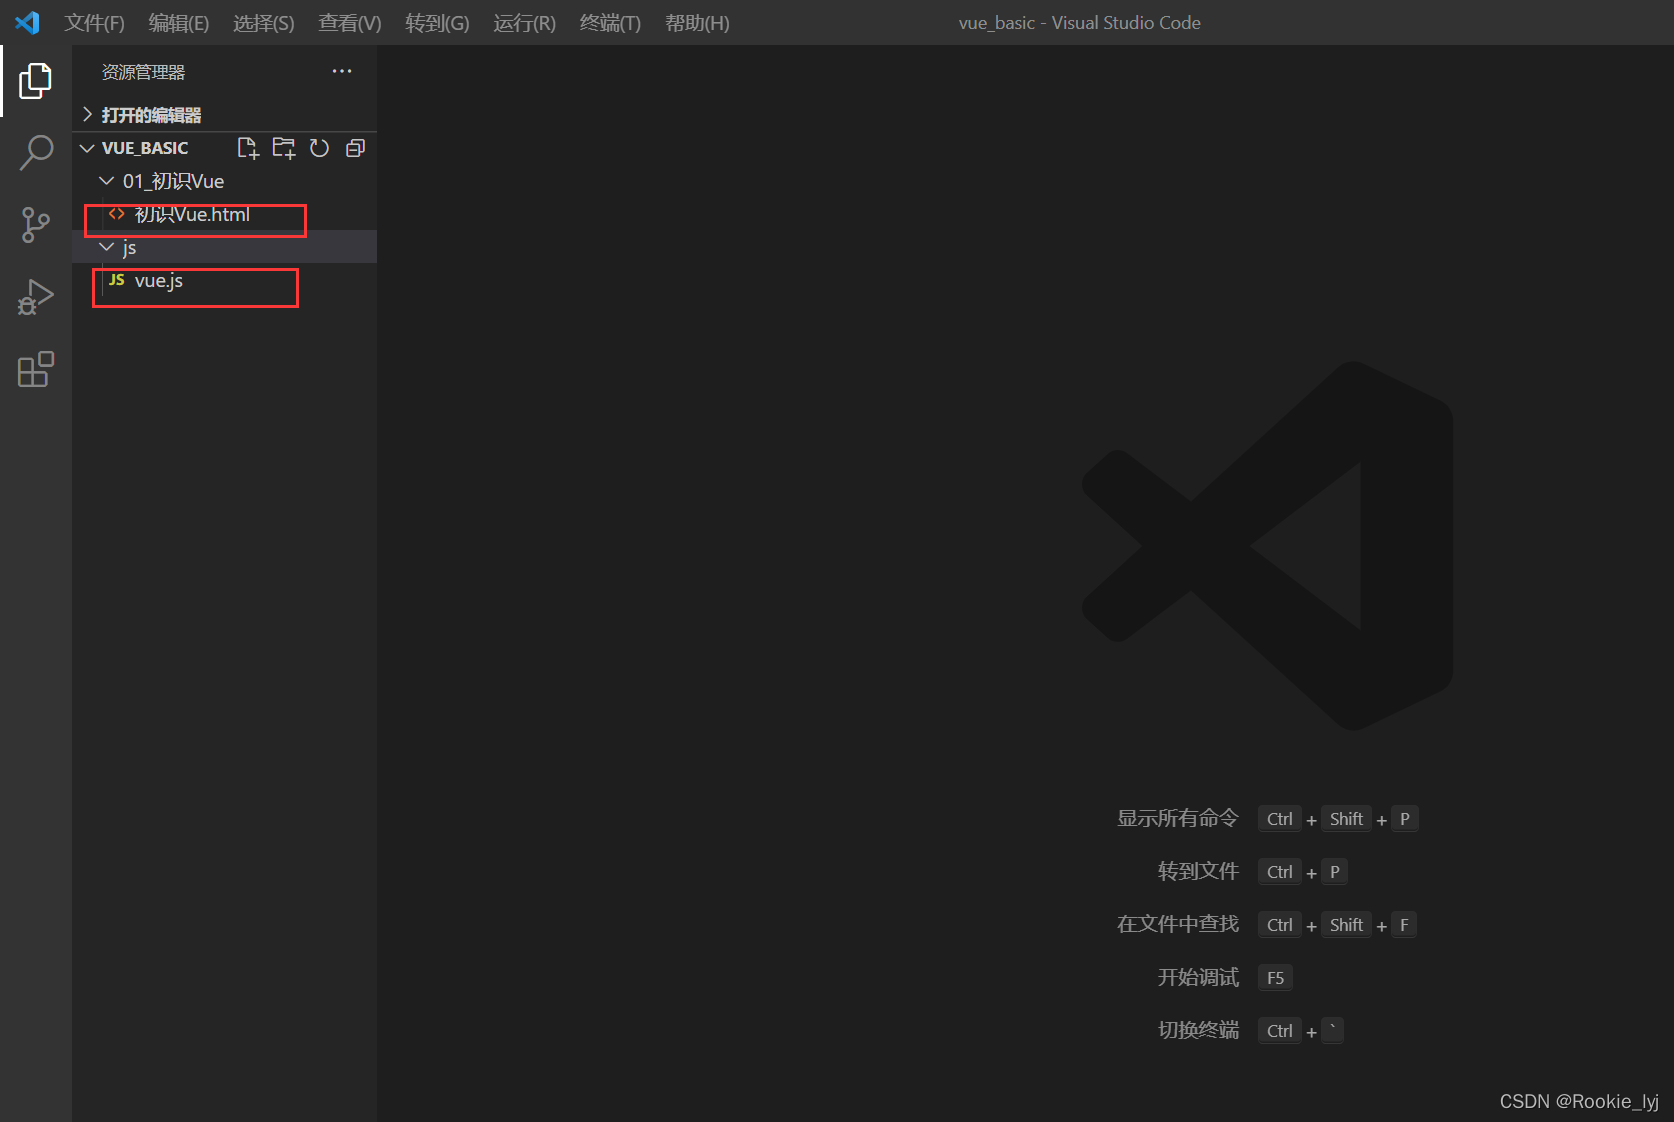Click the VS Code logo in title bar
This screenshot has width=1674, height=1122.
coord(26,22)
